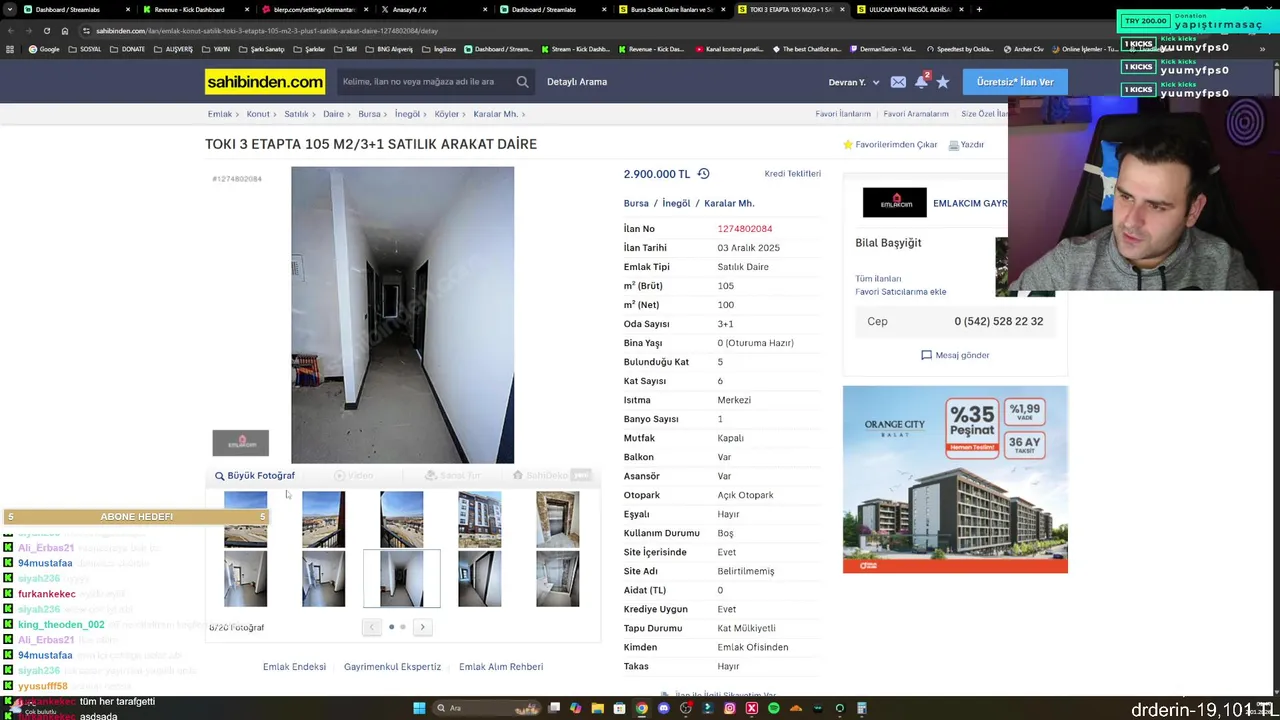The image size is (1280, 720).
Task: Open the Google bookmark
Action: 43,49
